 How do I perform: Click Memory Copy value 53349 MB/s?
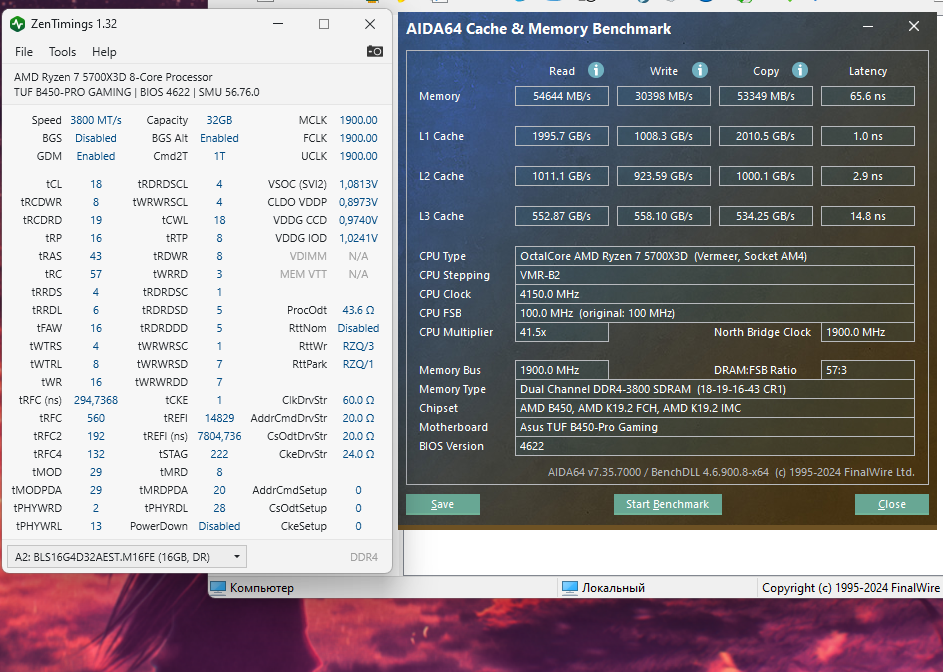(x=766, y=96)
